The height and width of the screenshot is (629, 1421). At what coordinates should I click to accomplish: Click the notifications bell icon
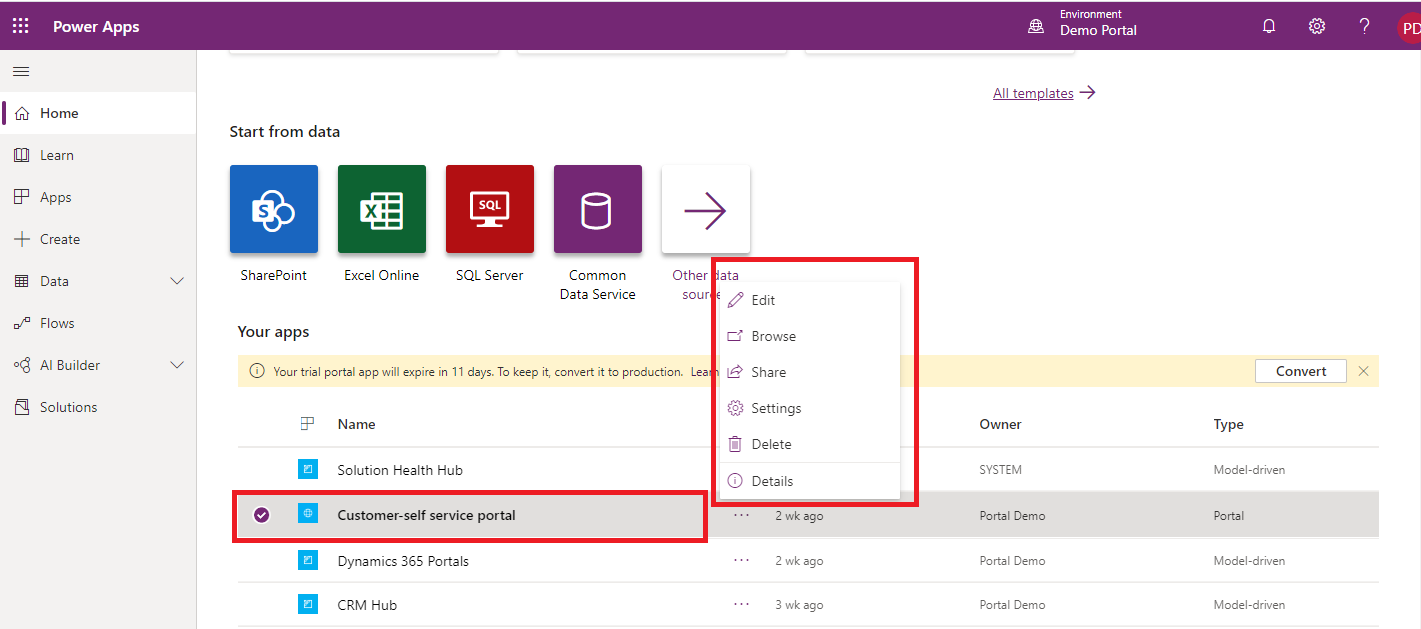click(1269, 26)
